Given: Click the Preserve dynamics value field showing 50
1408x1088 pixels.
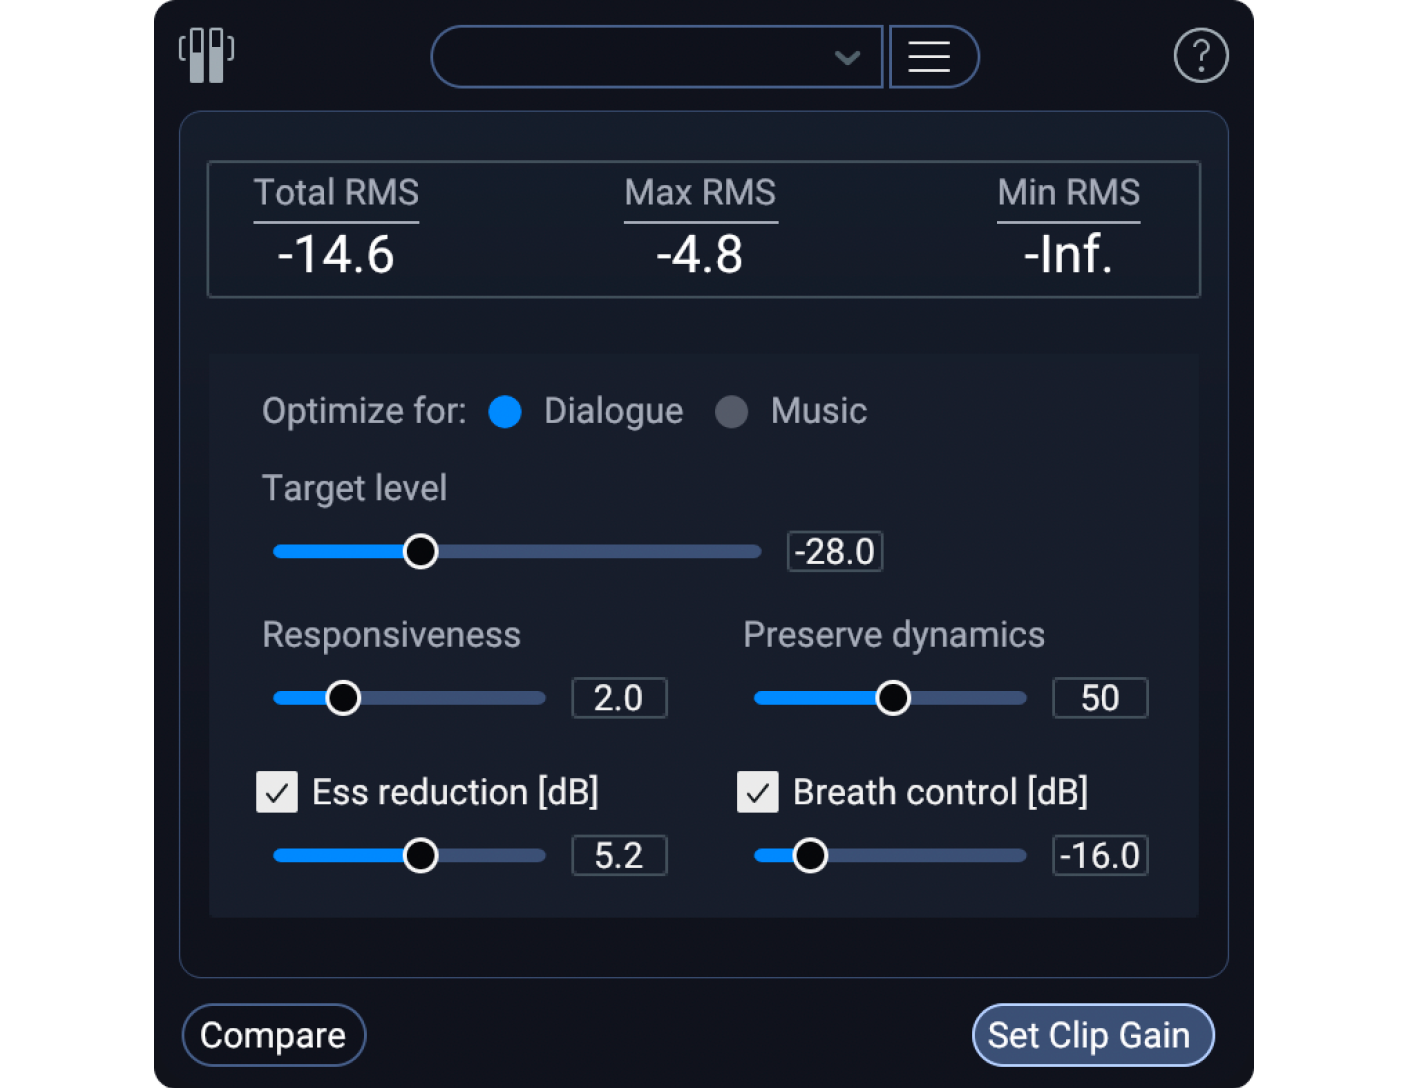Looking at the screenshot, I should click(x=1099, y=697).
